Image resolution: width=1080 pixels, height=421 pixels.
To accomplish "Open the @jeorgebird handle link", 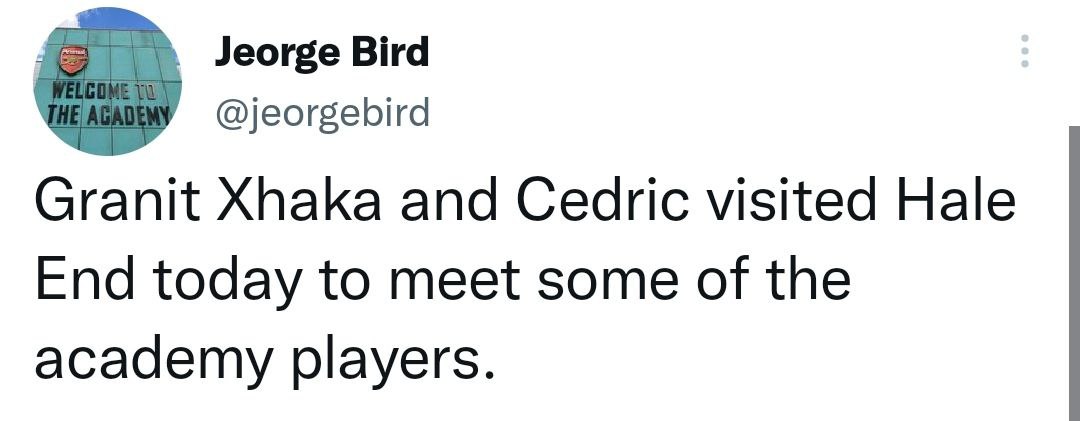I will (x=322, y=114).
